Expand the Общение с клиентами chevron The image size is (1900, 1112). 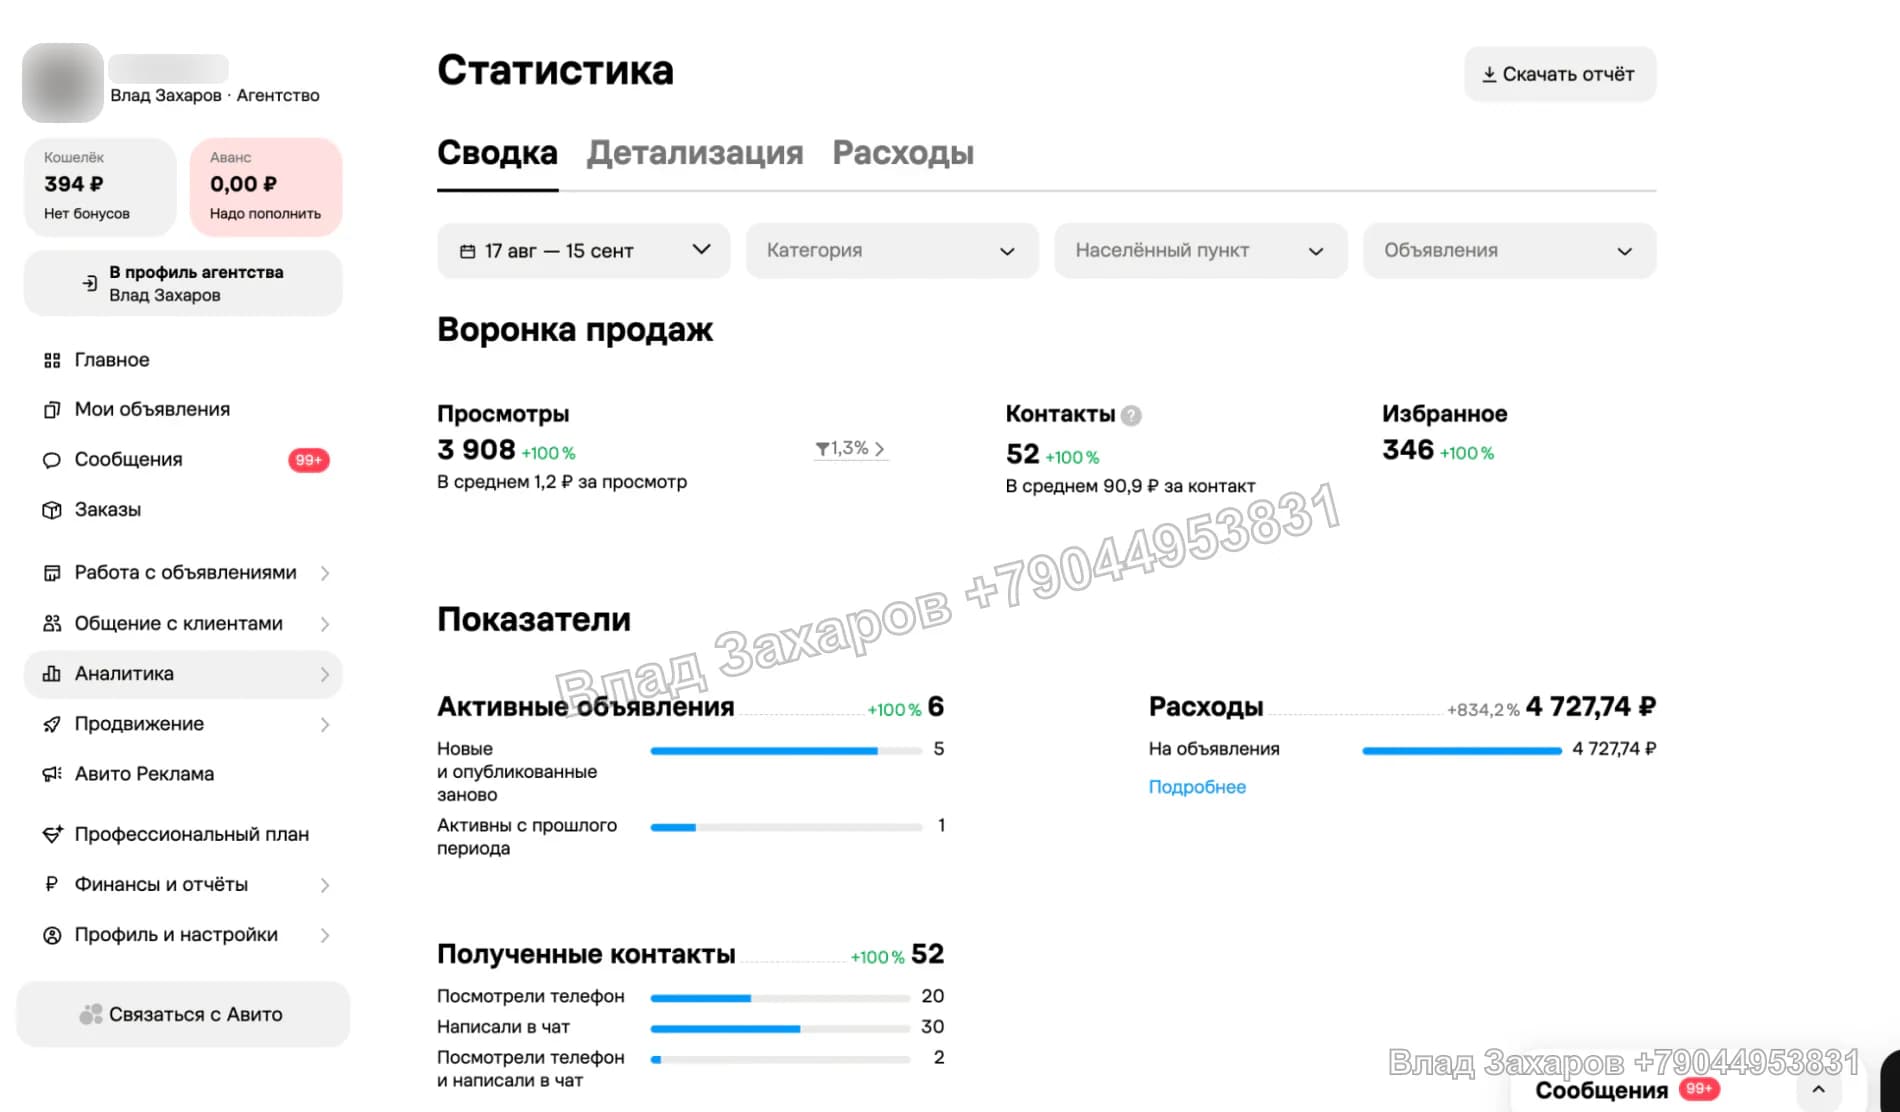click(x=325, y=624)
